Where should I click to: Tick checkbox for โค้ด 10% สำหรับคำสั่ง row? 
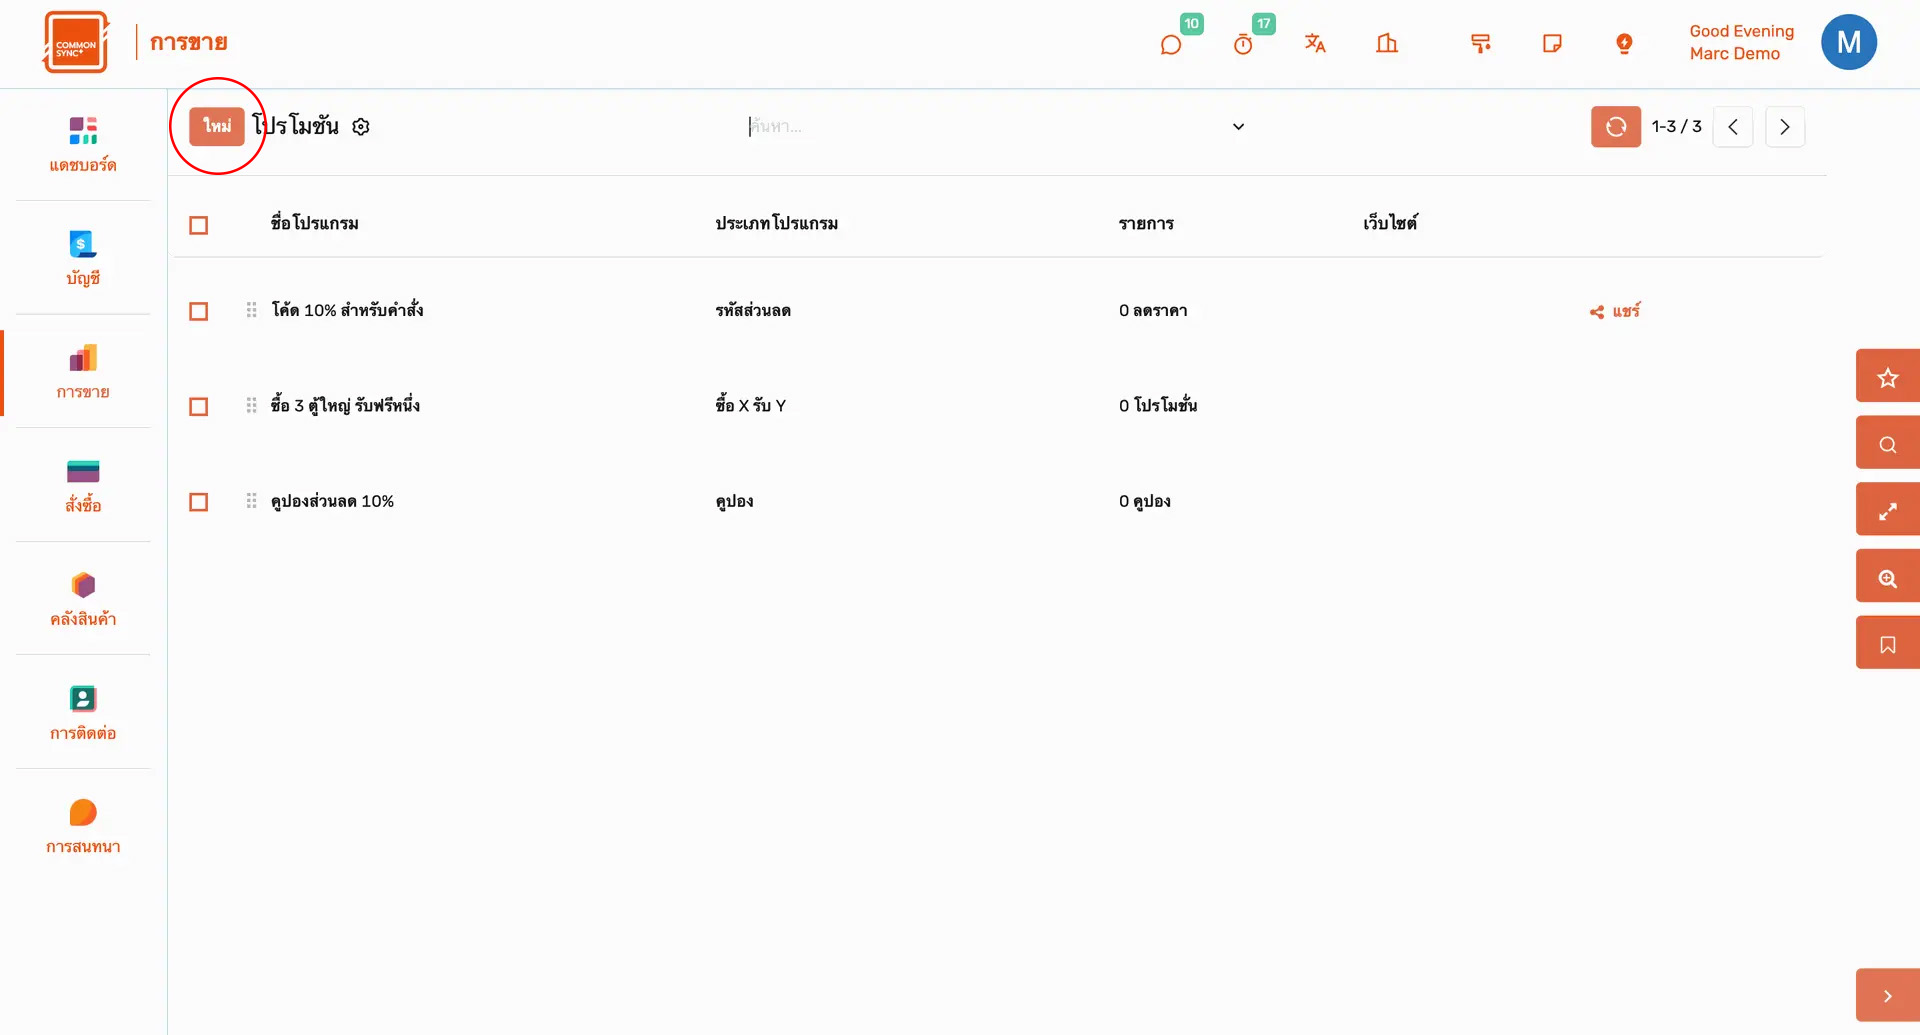199,311
